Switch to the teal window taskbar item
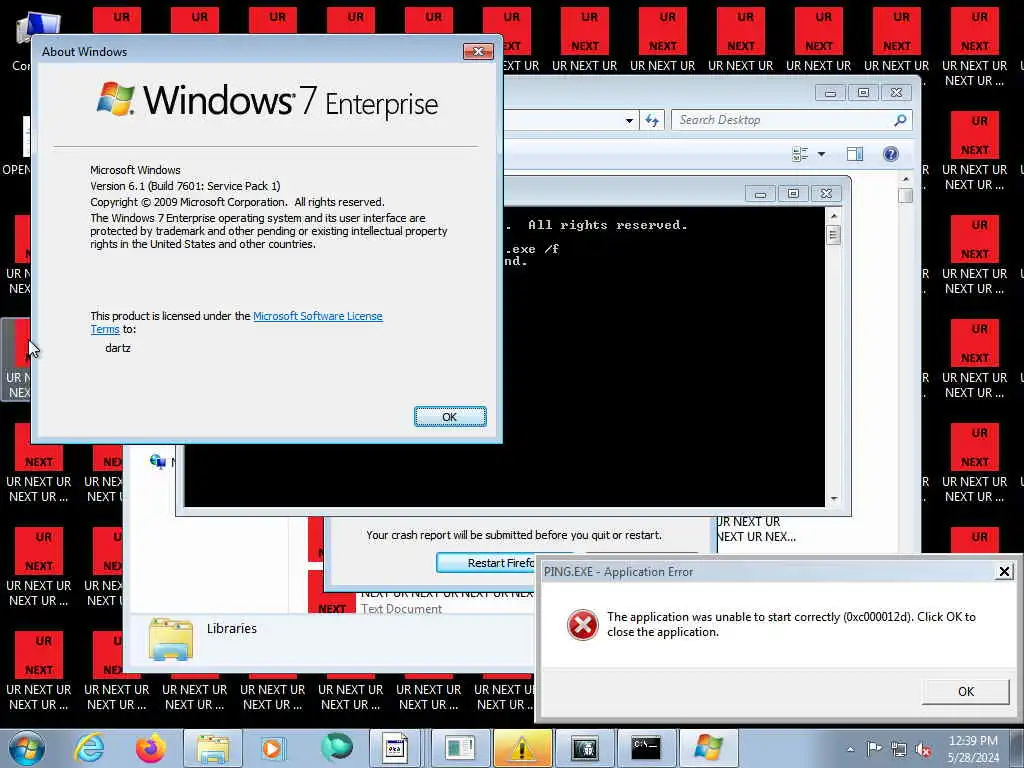This screenshot has width=1024, height=768. tap(460, 748)
